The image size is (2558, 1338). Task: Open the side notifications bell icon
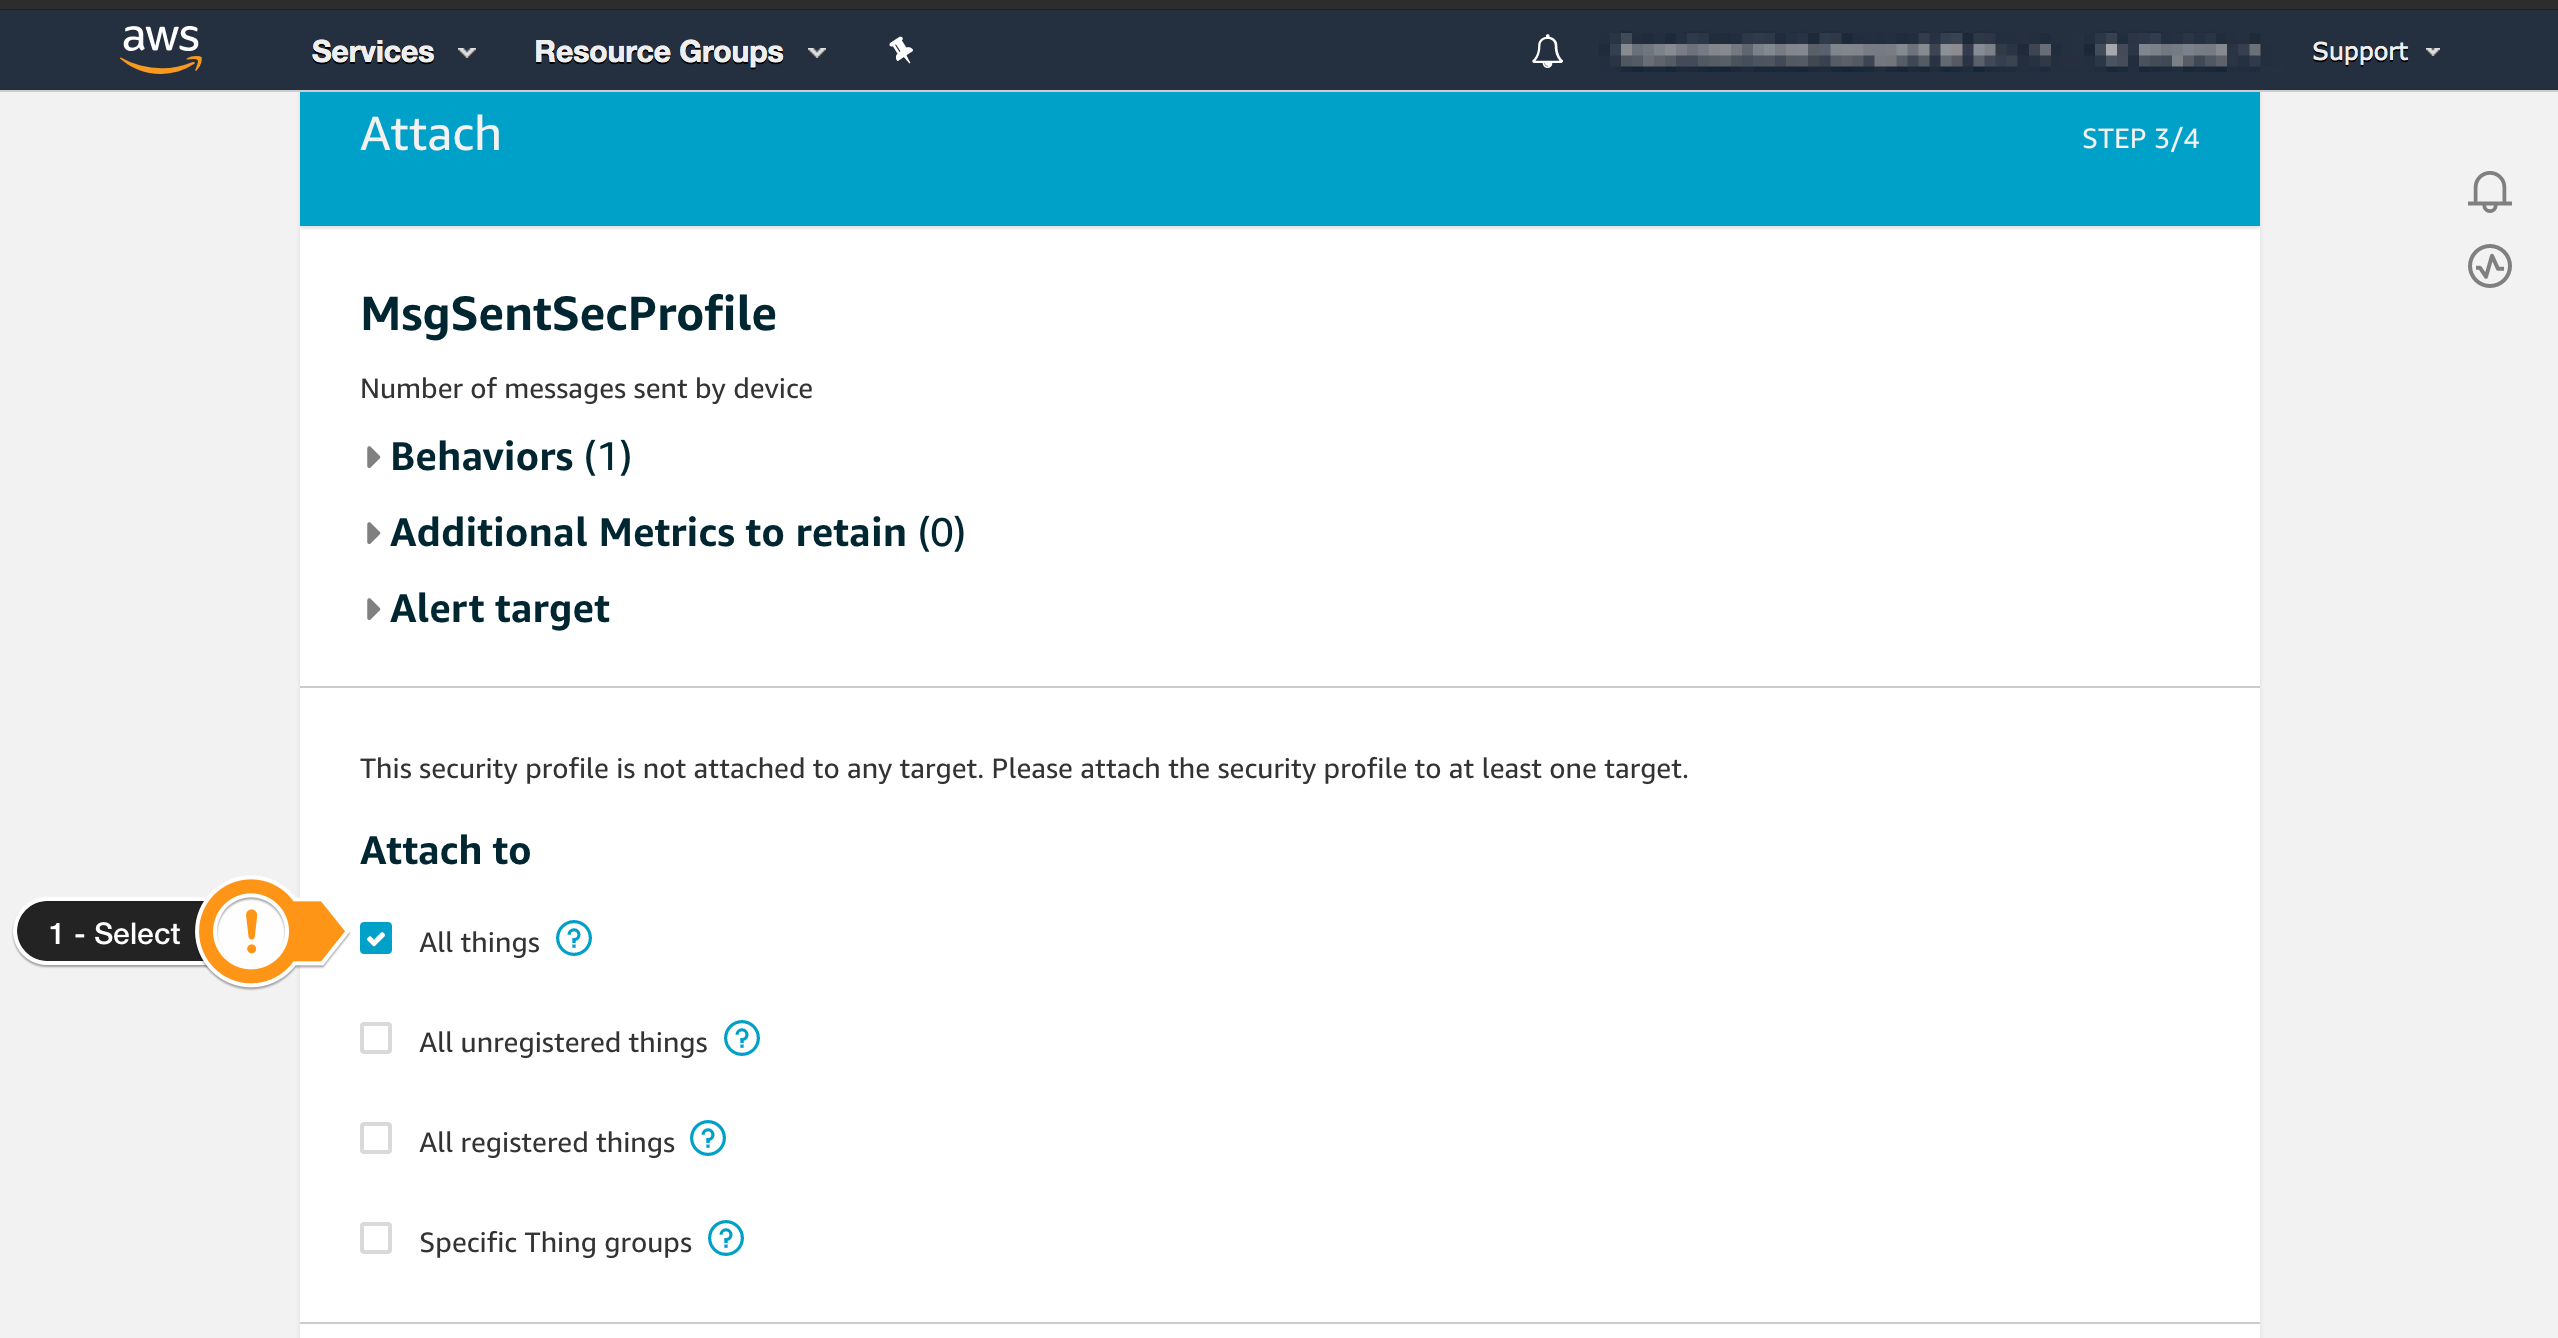(x=2489, y=191)
